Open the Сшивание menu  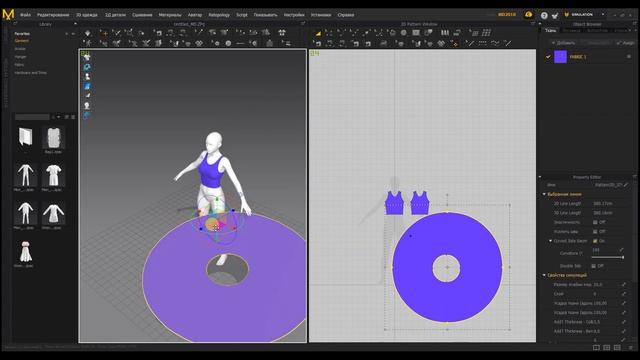142,15
